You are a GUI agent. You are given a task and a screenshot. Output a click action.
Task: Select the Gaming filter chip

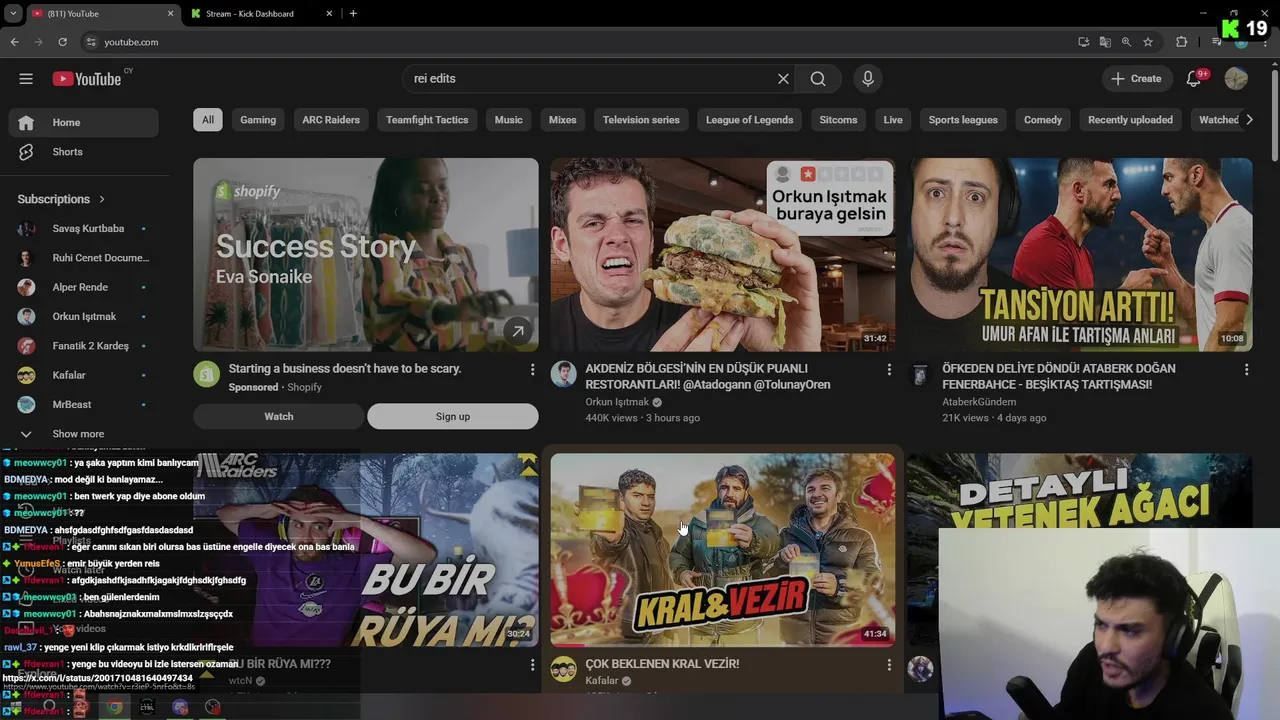coord(258,120)
